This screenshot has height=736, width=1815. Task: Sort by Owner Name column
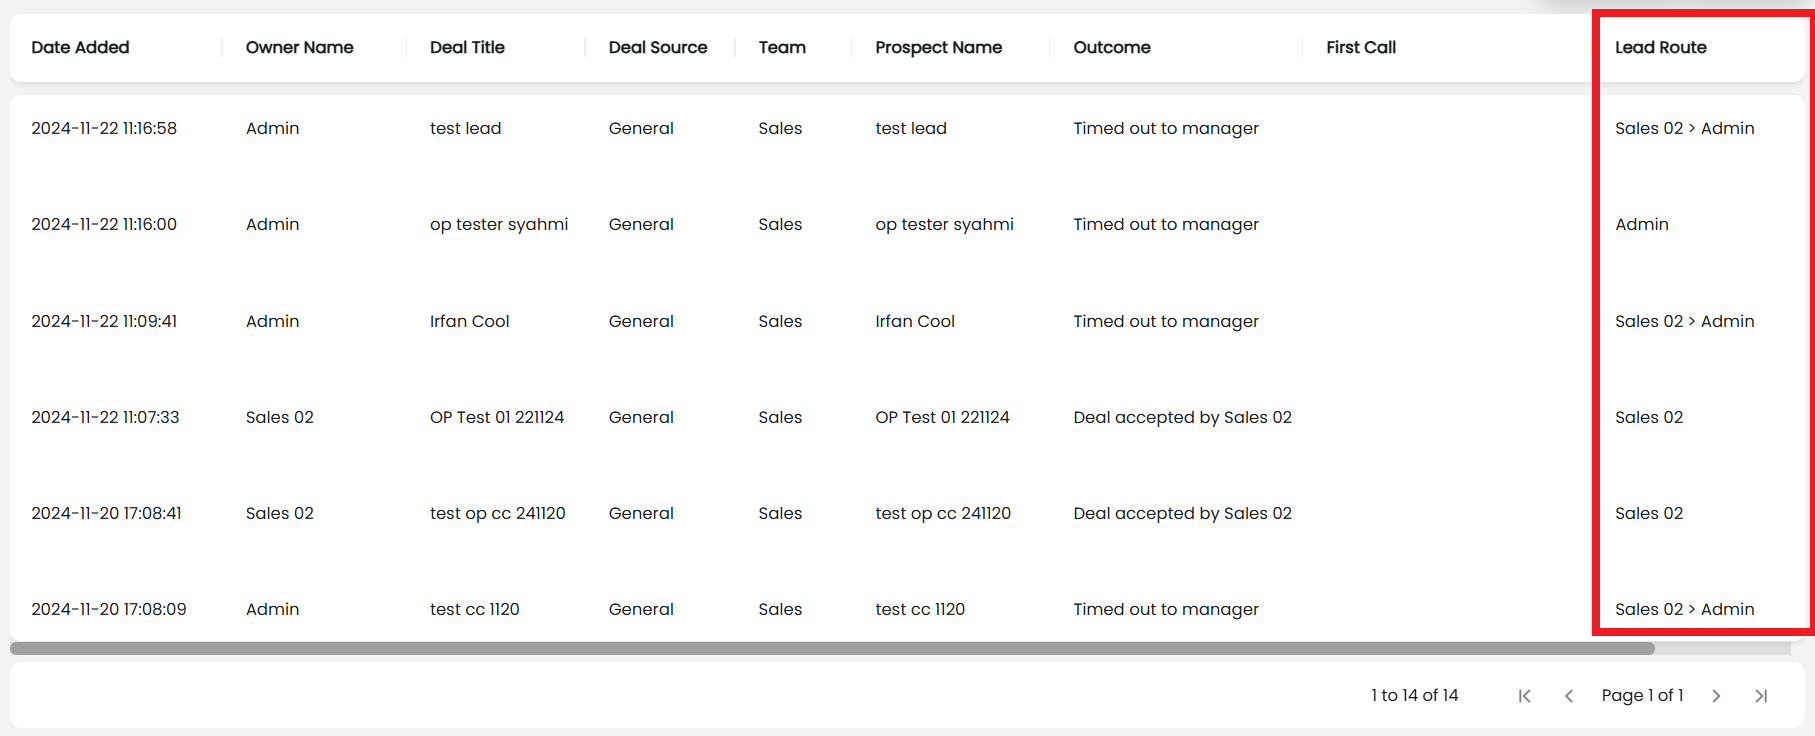[x=299, y=47]
